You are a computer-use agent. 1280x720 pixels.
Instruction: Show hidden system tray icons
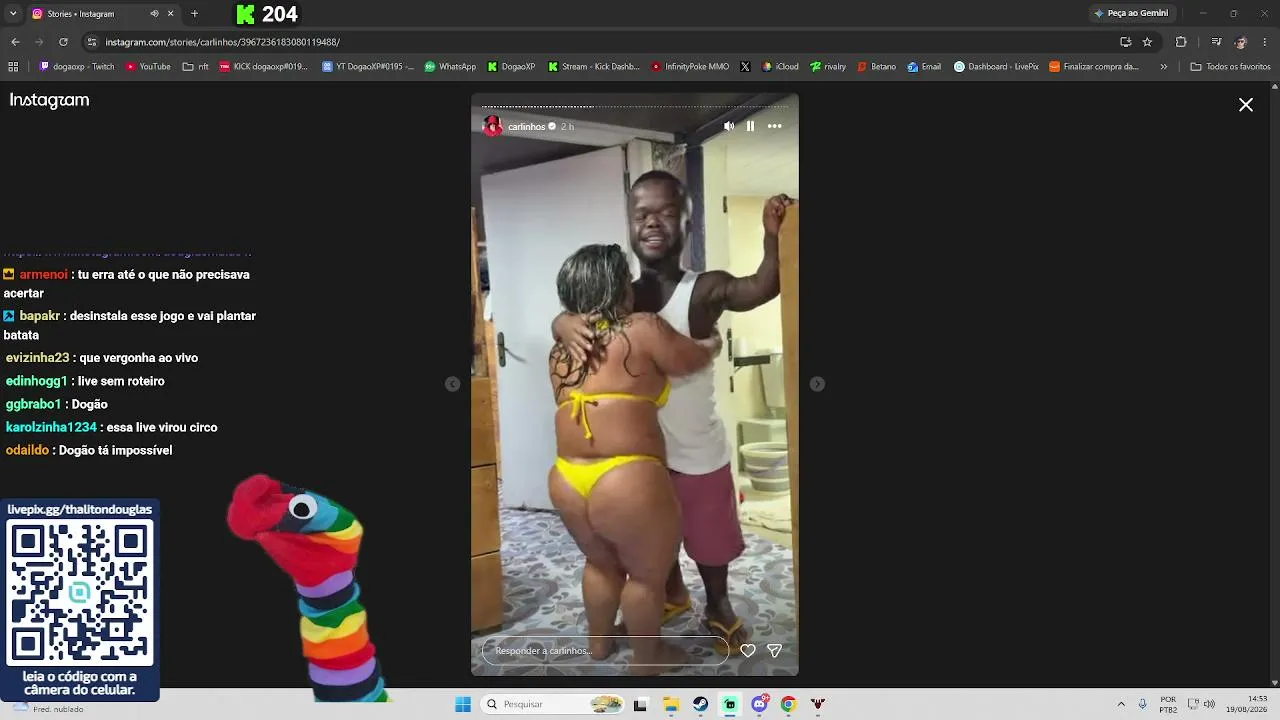pos(1121,704)
